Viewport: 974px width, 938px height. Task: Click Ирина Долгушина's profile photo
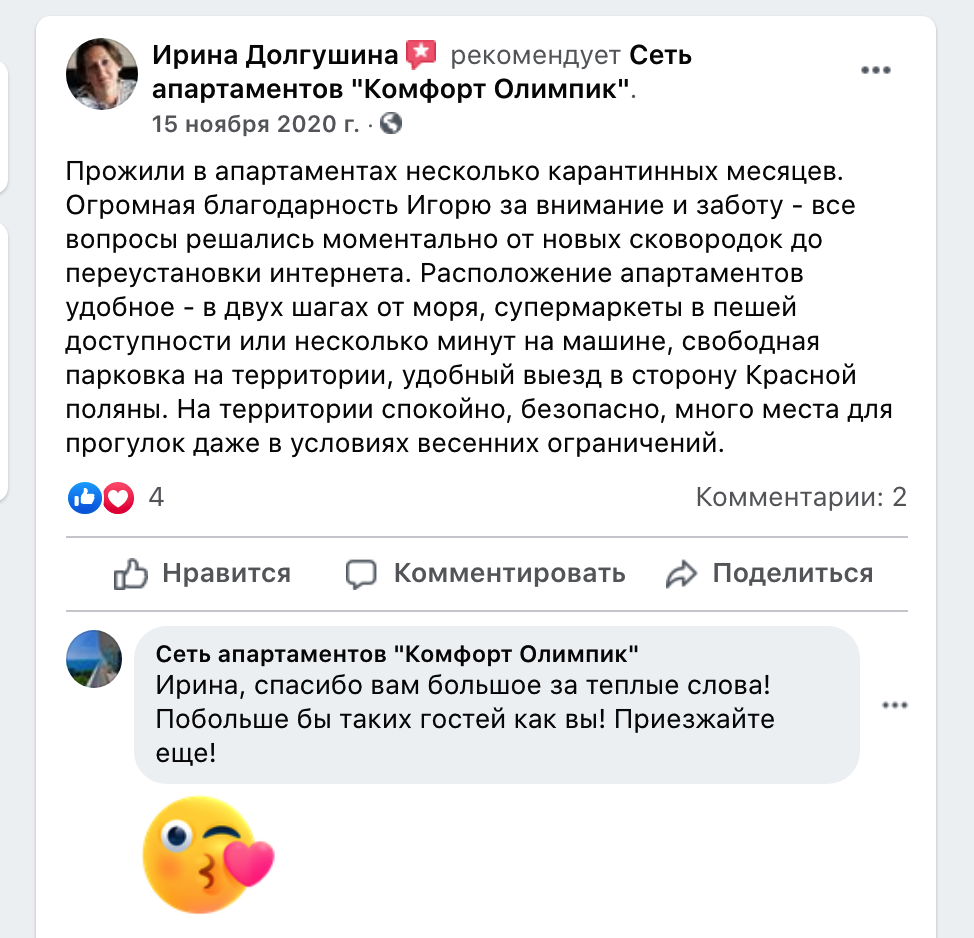[102, 74]
